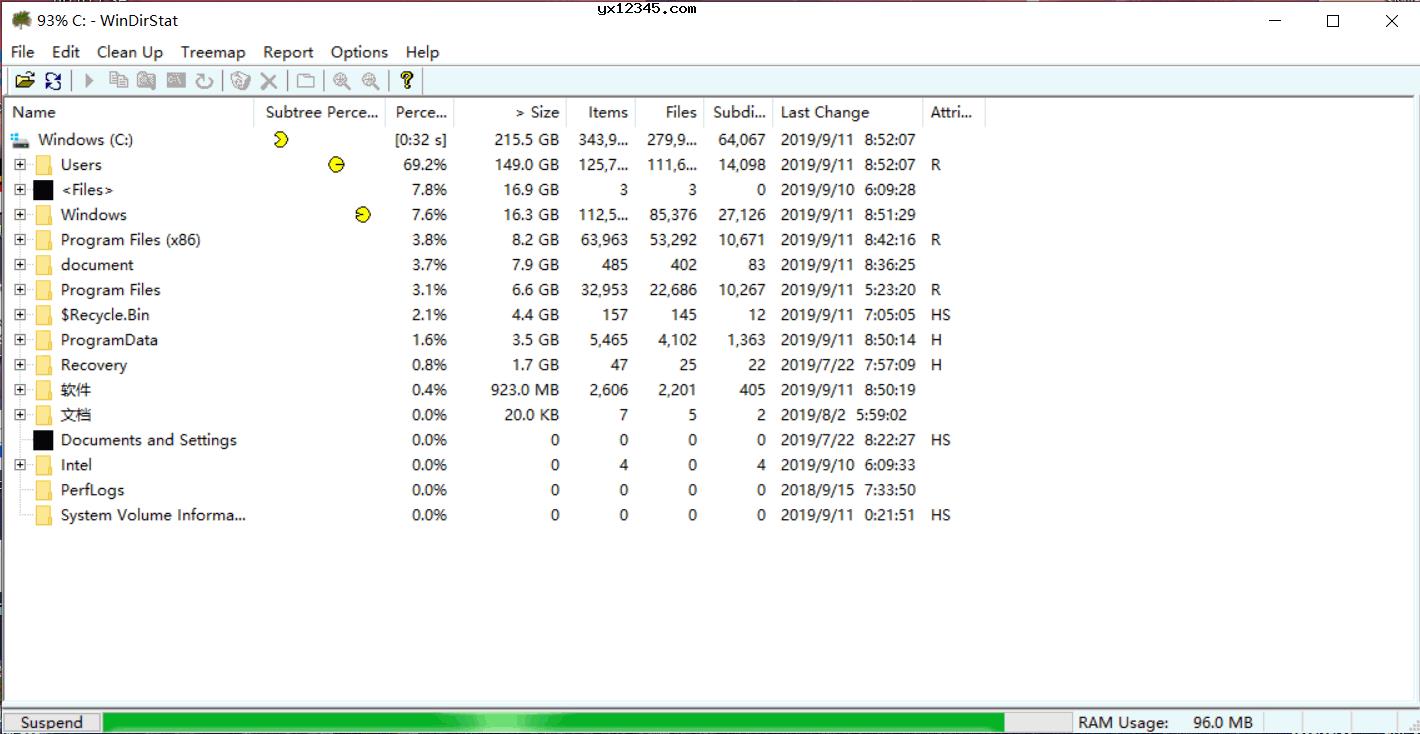Expand the Windows folder node
Viewport: 1420px width, 734px height.
coord(20,215)
